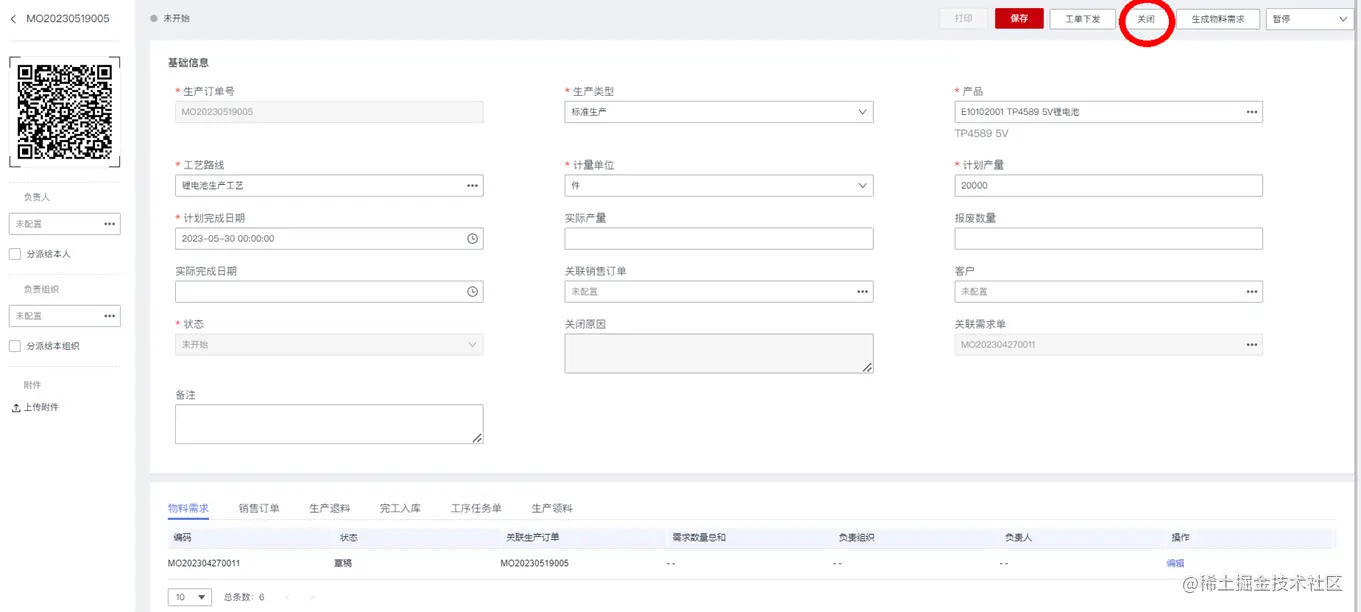
Task: Switch to the 物料需求 tab
Action: click(188, 508)
